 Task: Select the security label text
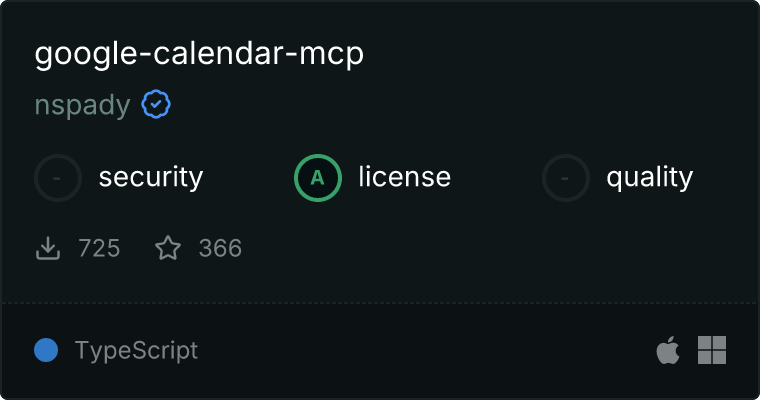(x=151, y=177)
